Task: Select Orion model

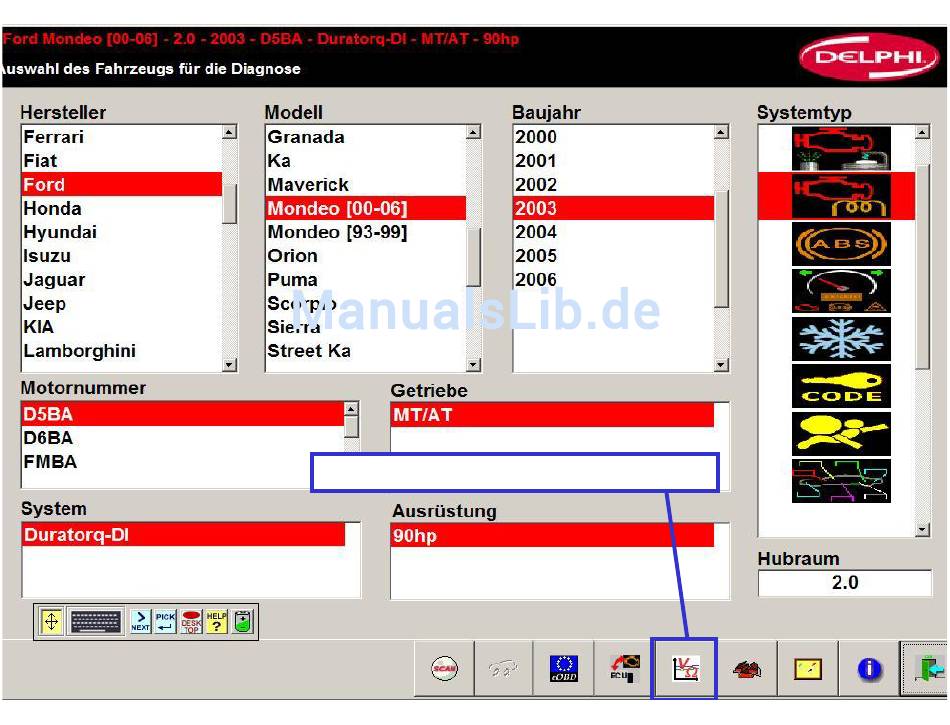Action: [x=366, y=256]
